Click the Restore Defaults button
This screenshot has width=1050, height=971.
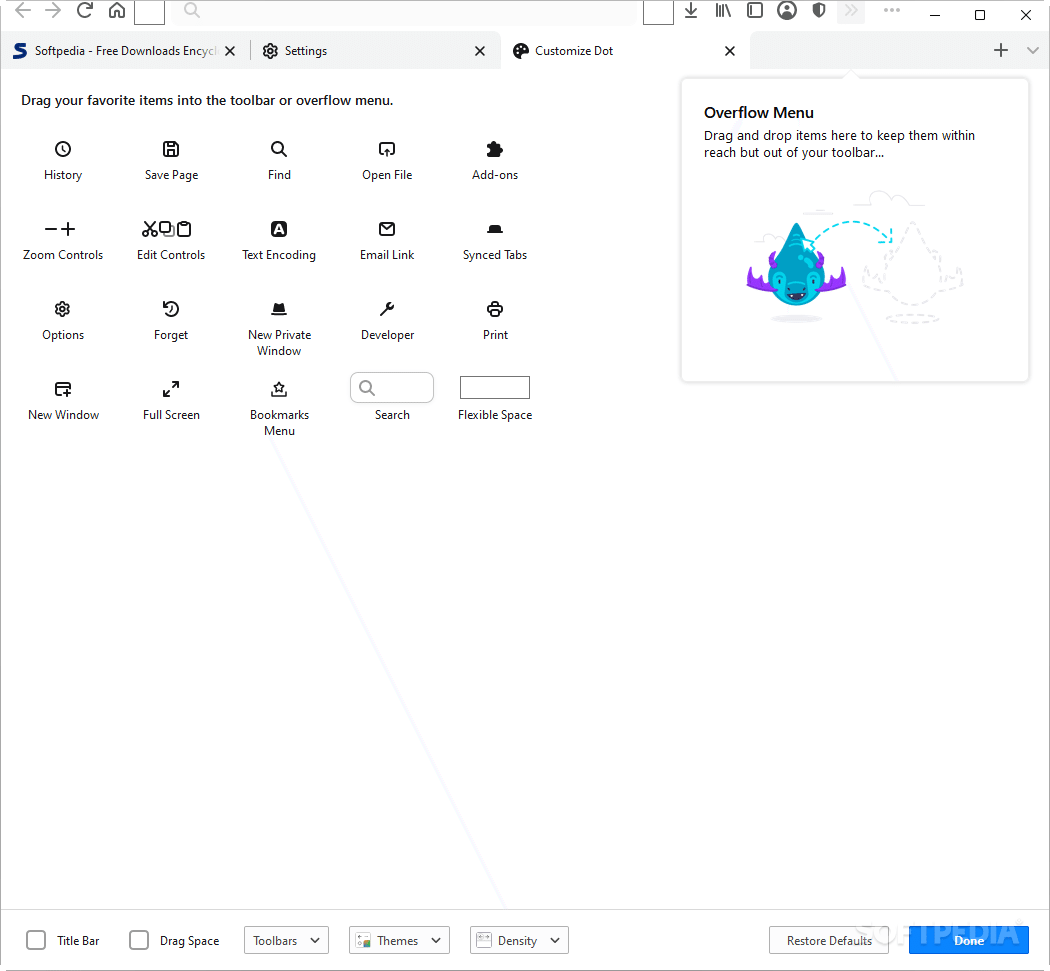tap(829, 940)
